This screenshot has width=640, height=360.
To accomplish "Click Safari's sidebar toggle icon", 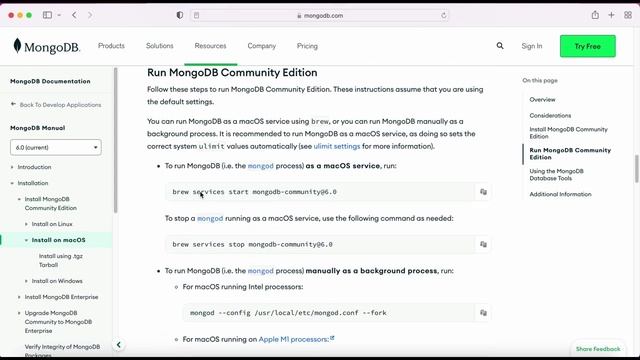I will pos(47,15).
